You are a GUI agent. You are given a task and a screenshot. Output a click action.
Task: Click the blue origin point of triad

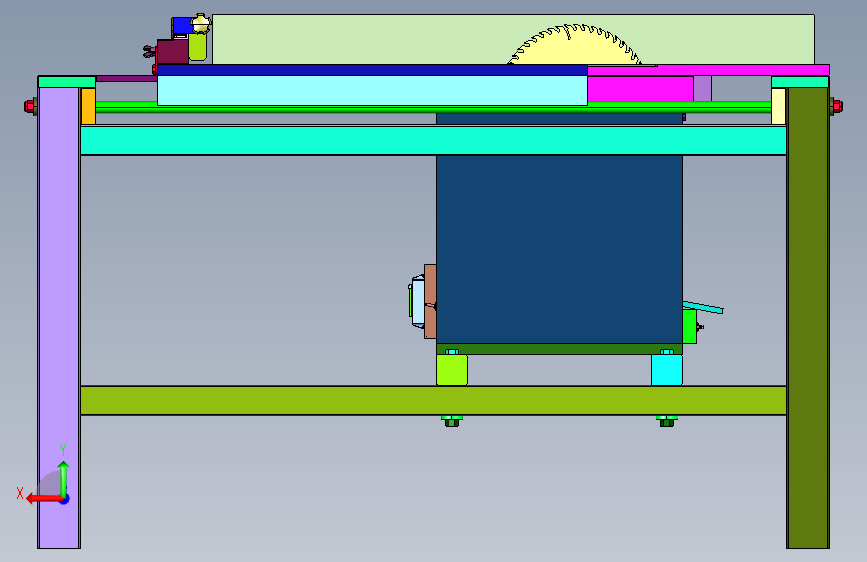click(x=65, y=499)
